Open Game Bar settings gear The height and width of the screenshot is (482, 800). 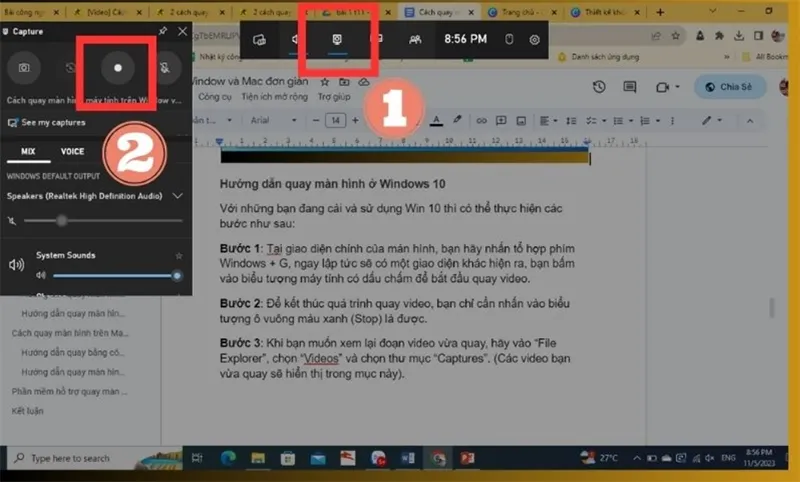(x=534, y=40)
